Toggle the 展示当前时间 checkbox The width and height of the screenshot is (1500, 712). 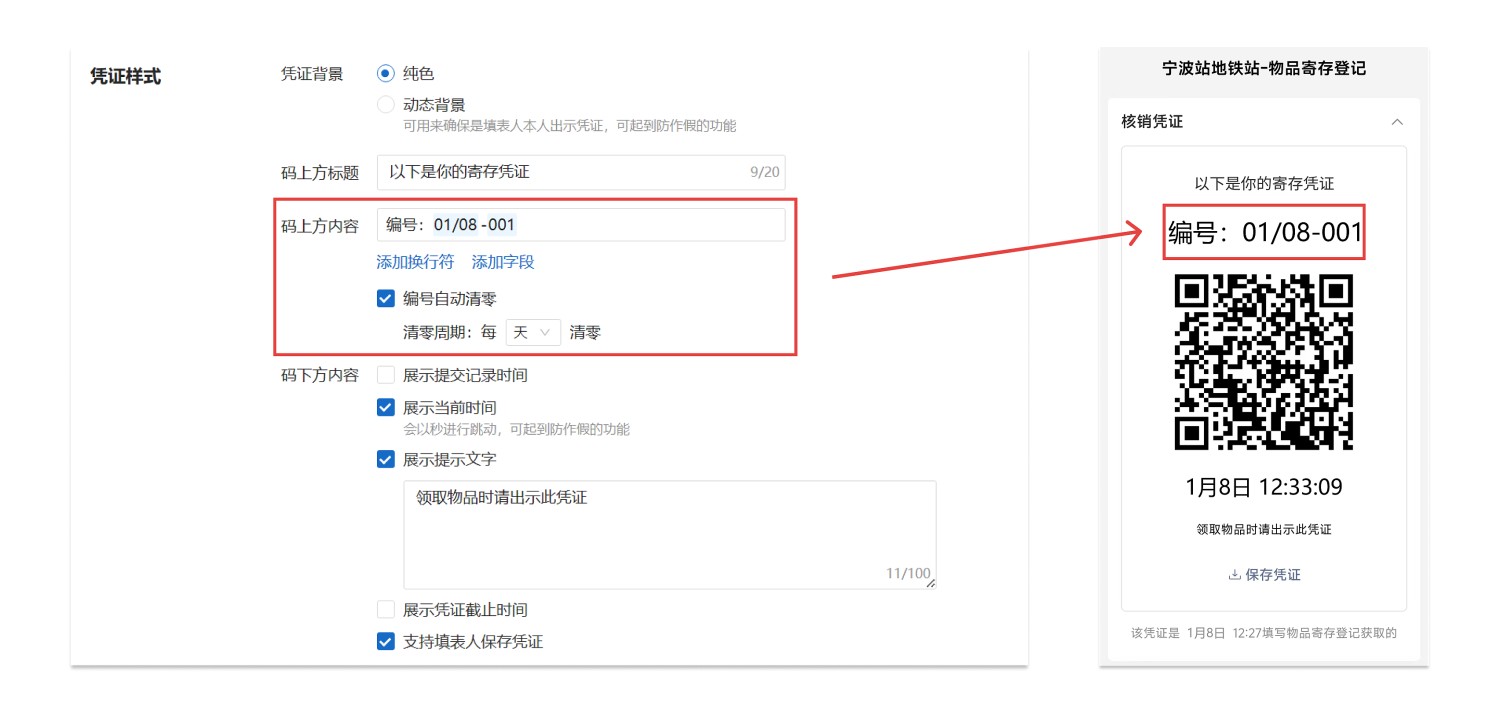[386, 408]
